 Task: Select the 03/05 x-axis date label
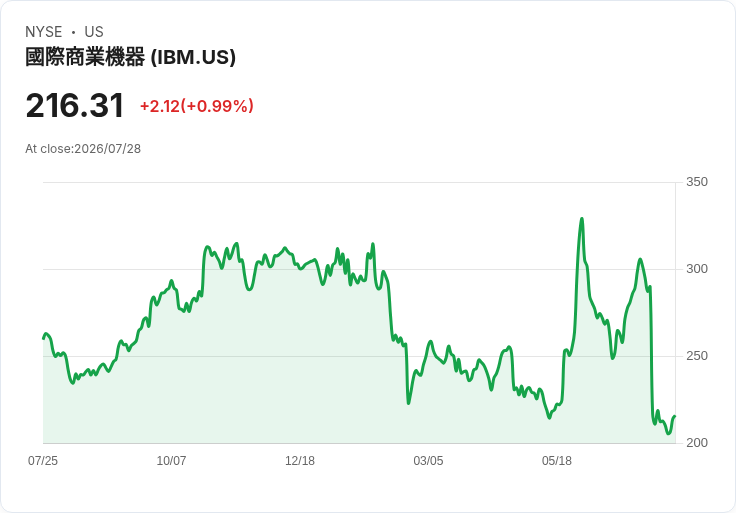click(x=428, y=461)
